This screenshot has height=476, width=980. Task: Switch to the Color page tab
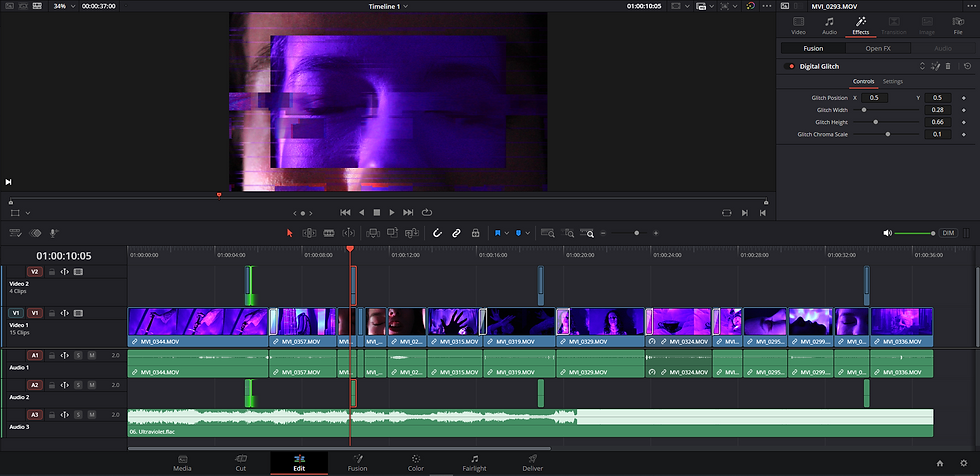coord(415,463)
